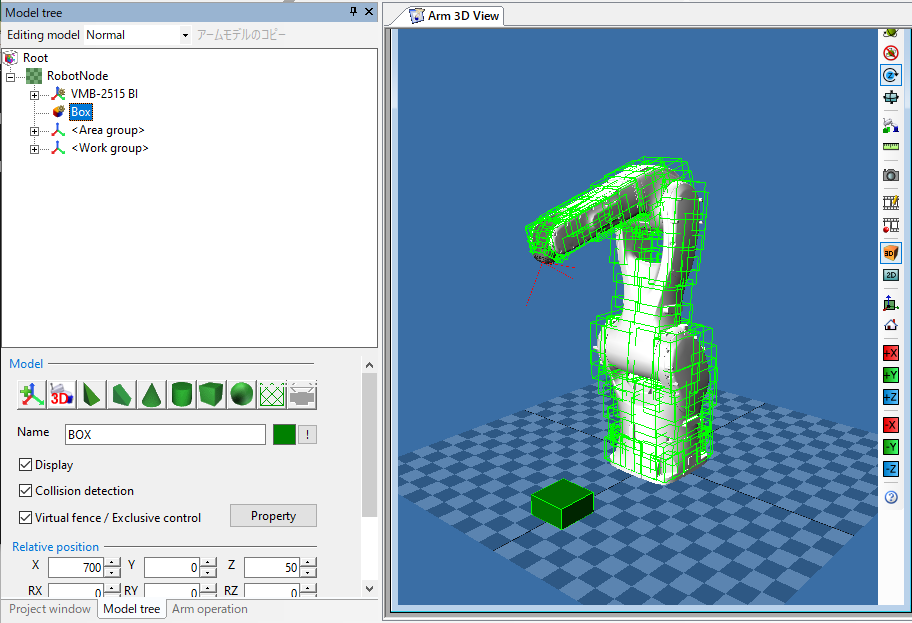912x623 pixels.
Task: Uncheck the Display checkbox
Action: [26, 465]
